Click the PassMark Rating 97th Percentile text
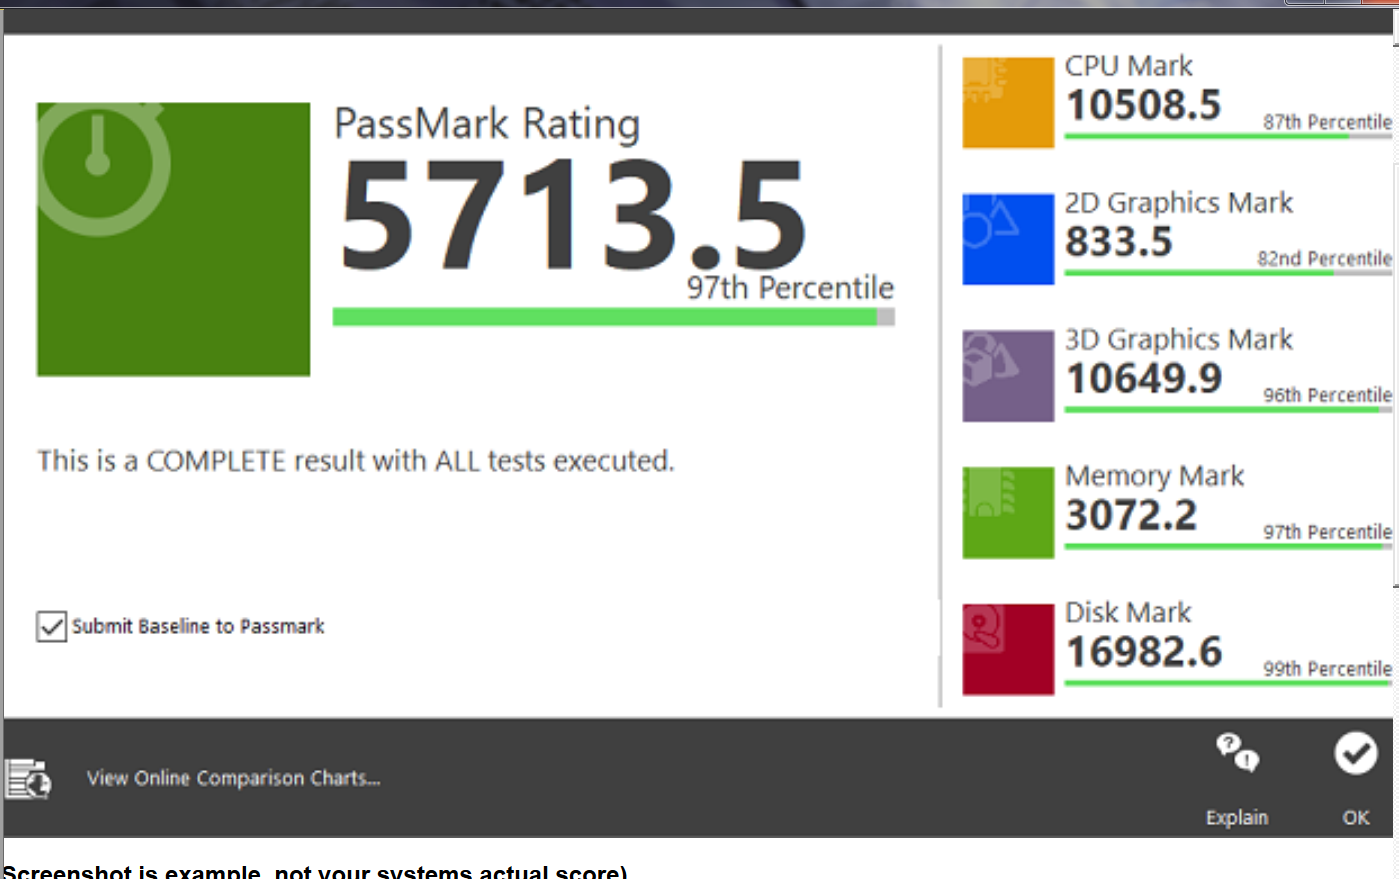This screenshot has height=879, width=1399. (x=790, y=288)
